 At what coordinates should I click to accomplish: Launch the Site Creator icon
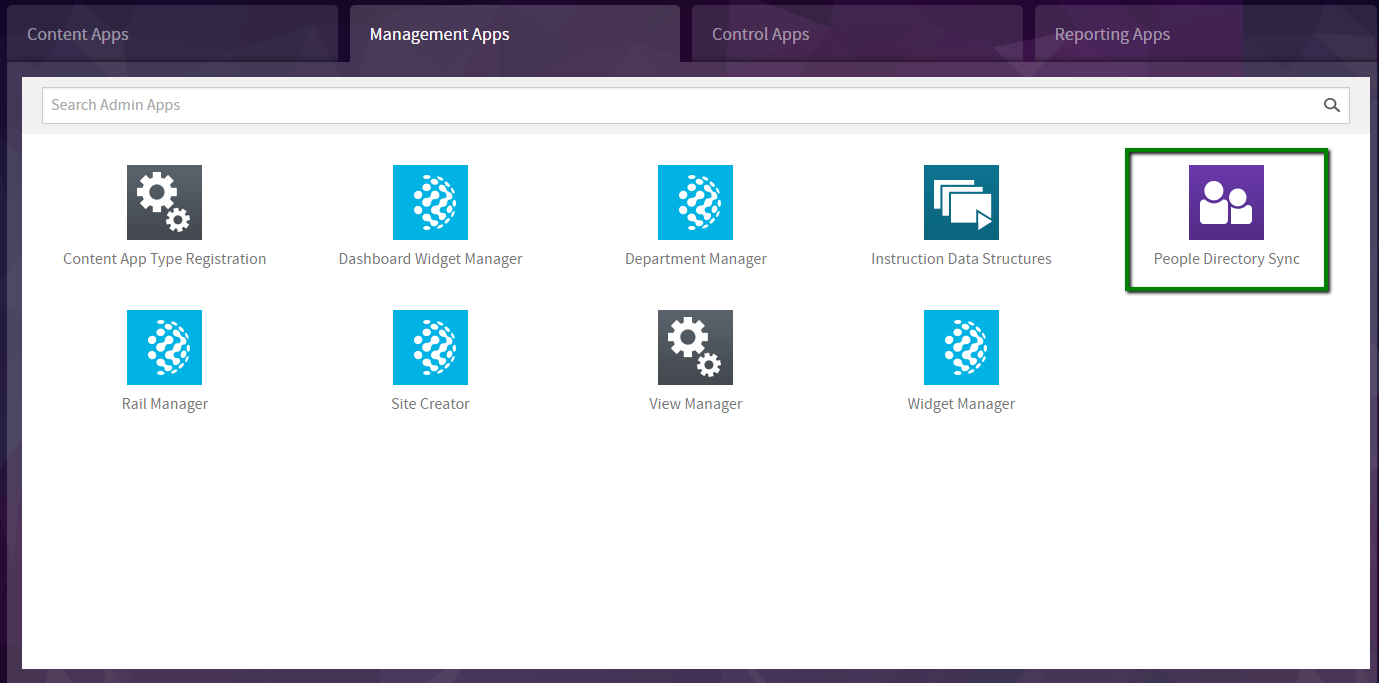click(430, 347)
